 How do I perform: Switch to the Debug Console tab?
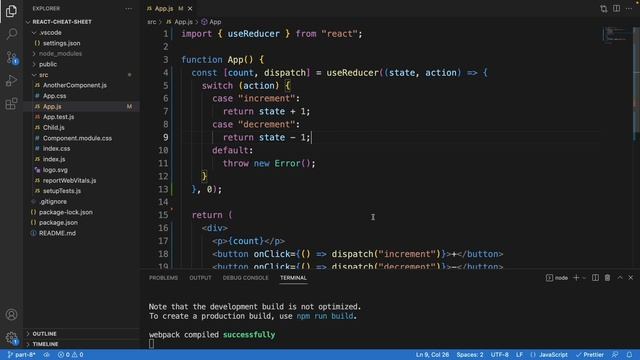point(245,278)
